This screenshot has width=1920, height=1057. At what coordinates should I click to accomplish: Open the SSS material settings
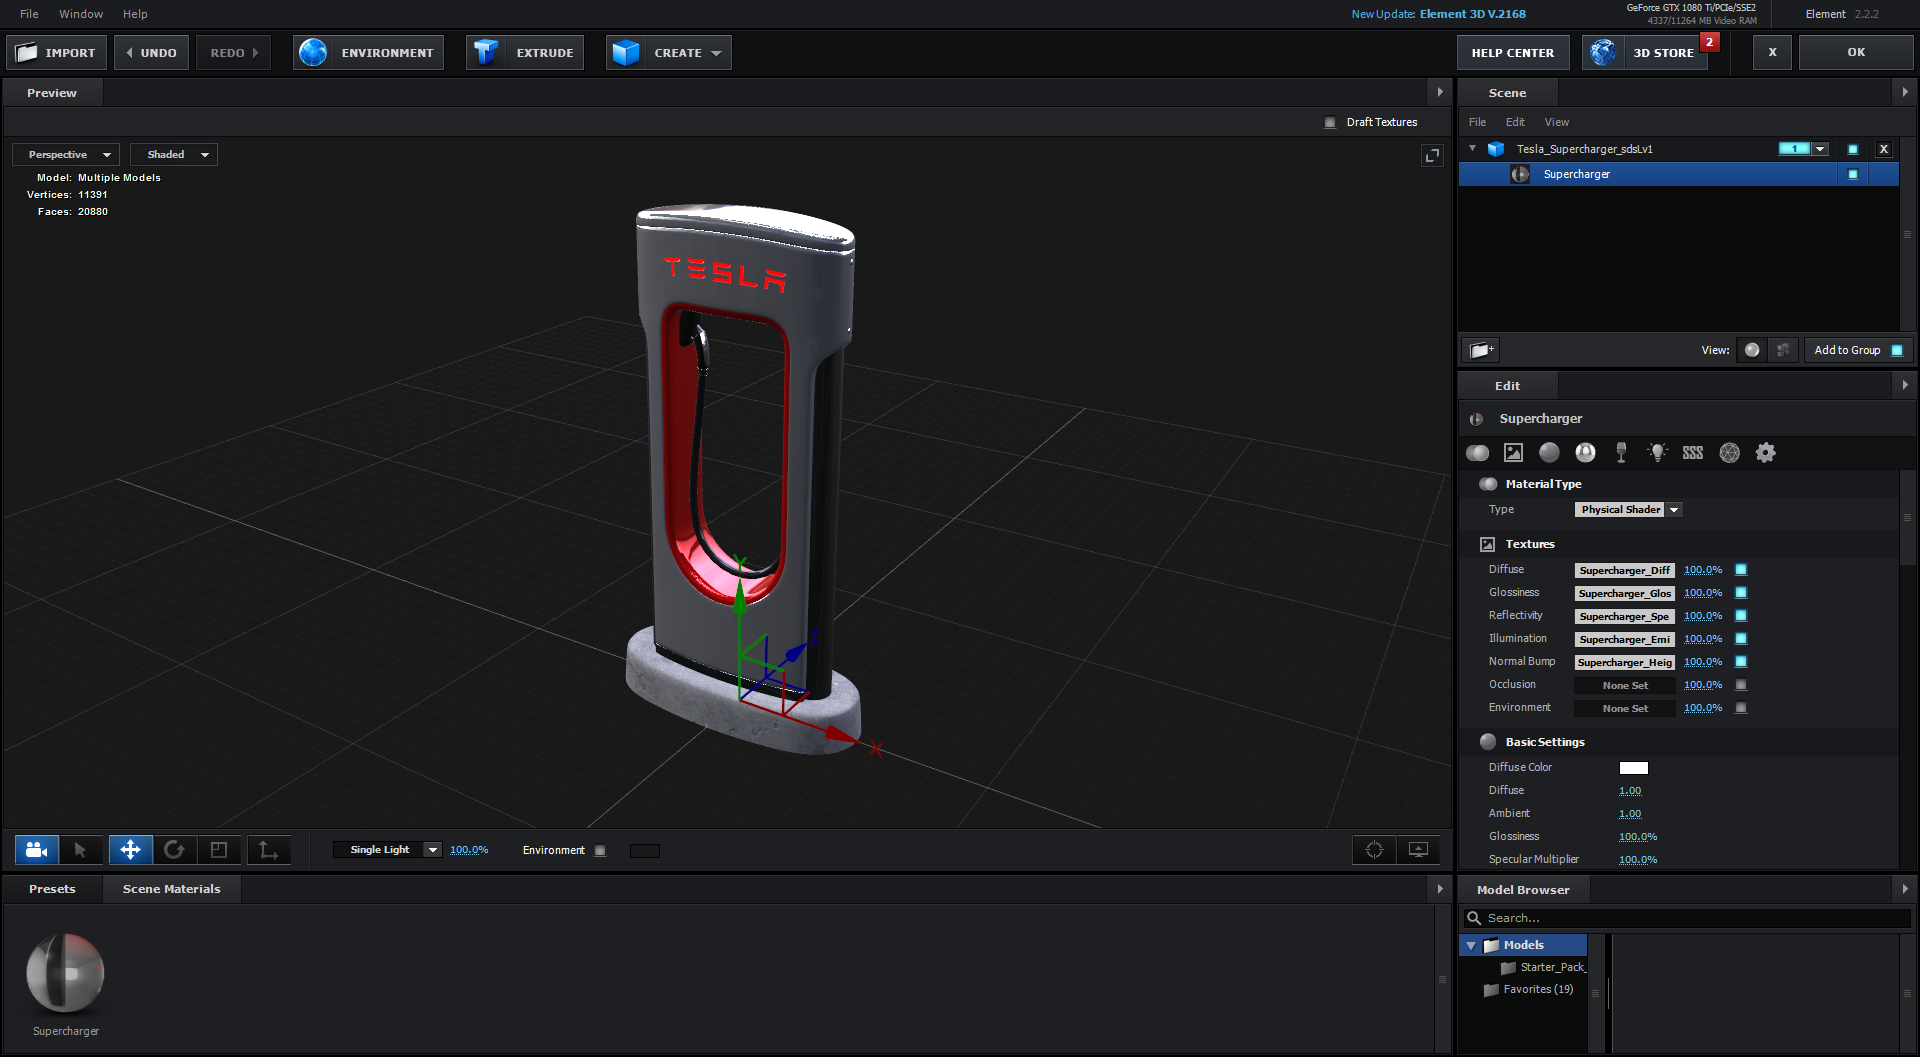(1692, 453)
